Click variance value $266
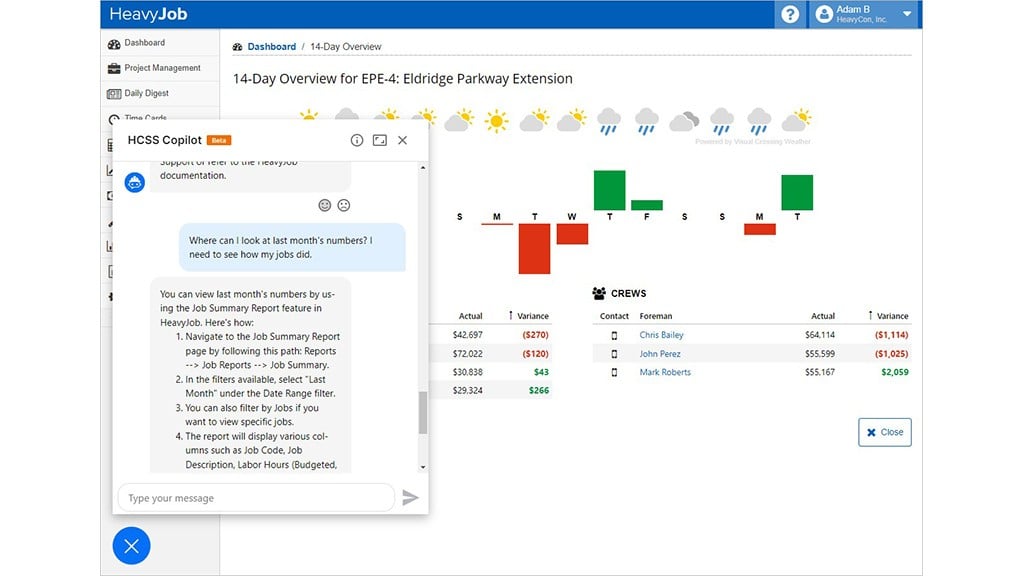 (539, 390)
